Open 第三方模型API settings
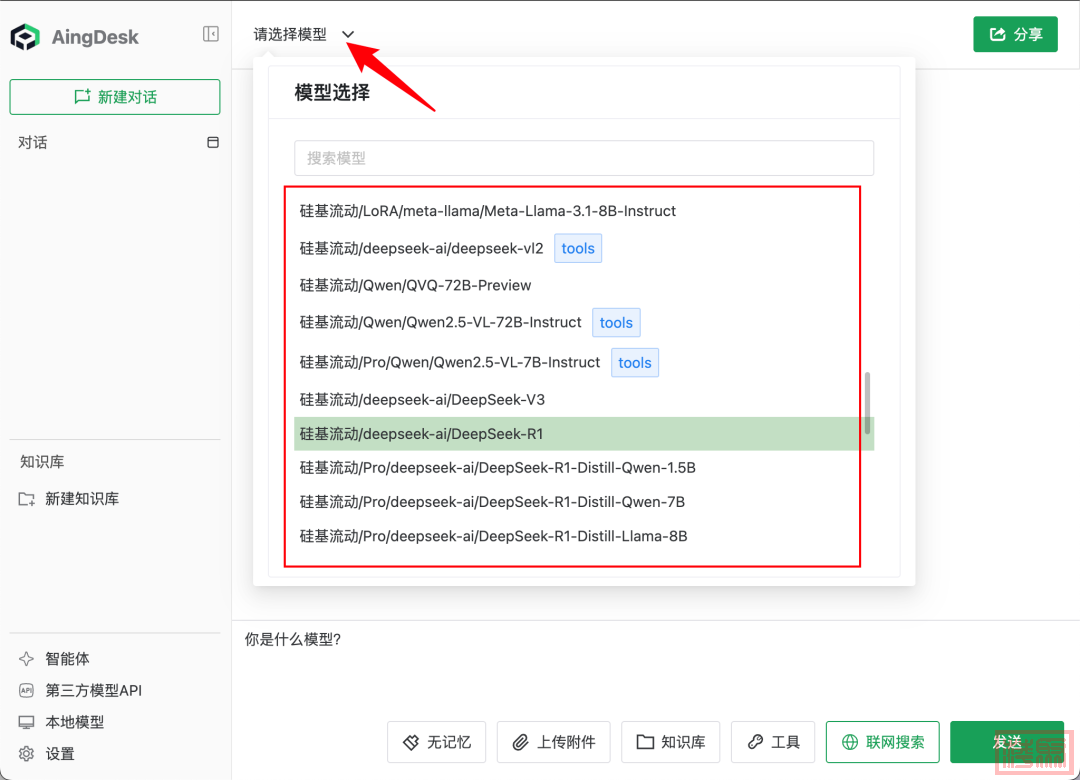The width and height of the screenshot is (1080, 780). pyautogui.click(x=94, y=690)
